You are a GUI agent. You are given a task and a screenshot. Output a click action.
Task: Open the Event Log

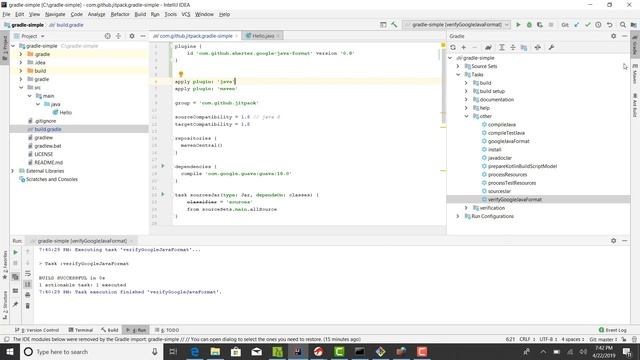click(612, 330)
